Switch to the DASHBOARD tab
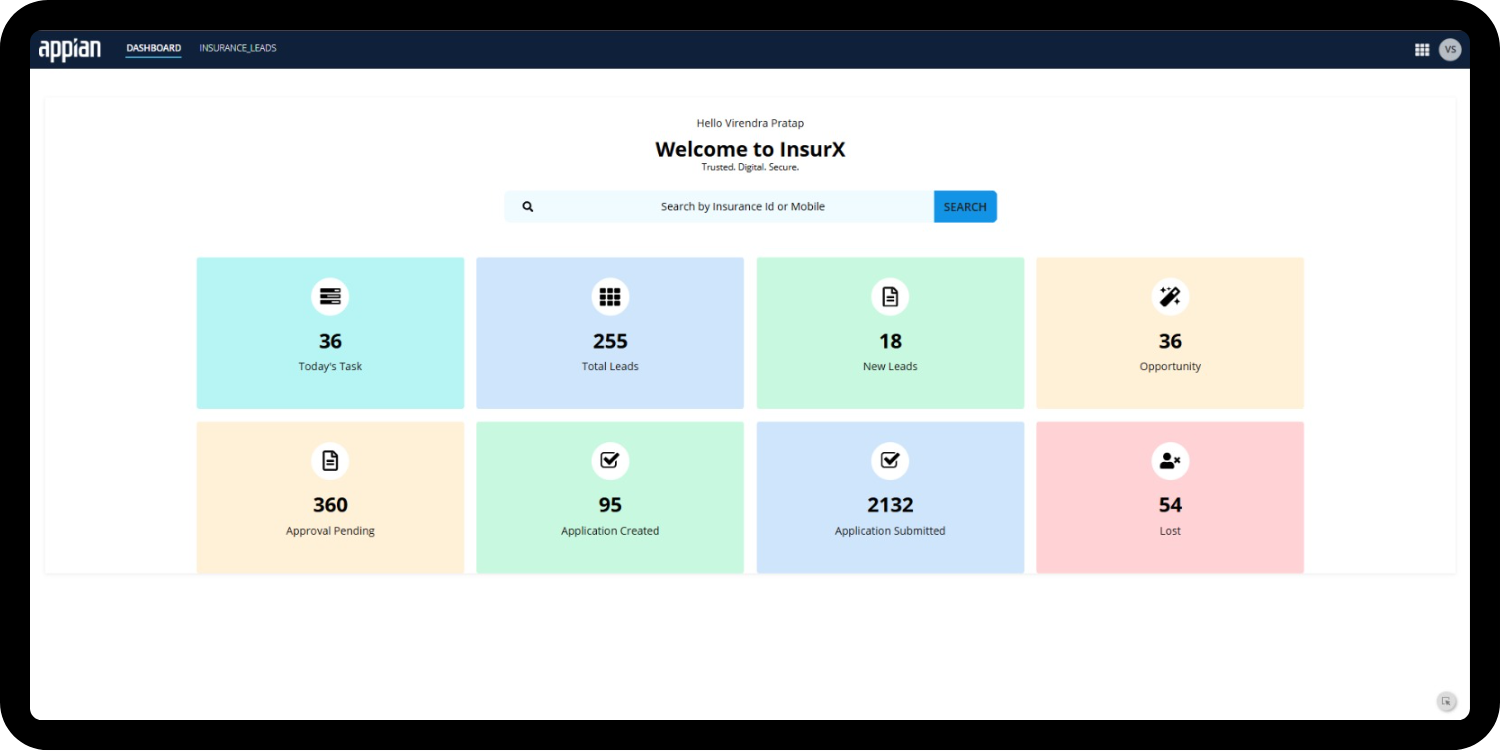Viewport: 1500px width, 753px height. 154,48
